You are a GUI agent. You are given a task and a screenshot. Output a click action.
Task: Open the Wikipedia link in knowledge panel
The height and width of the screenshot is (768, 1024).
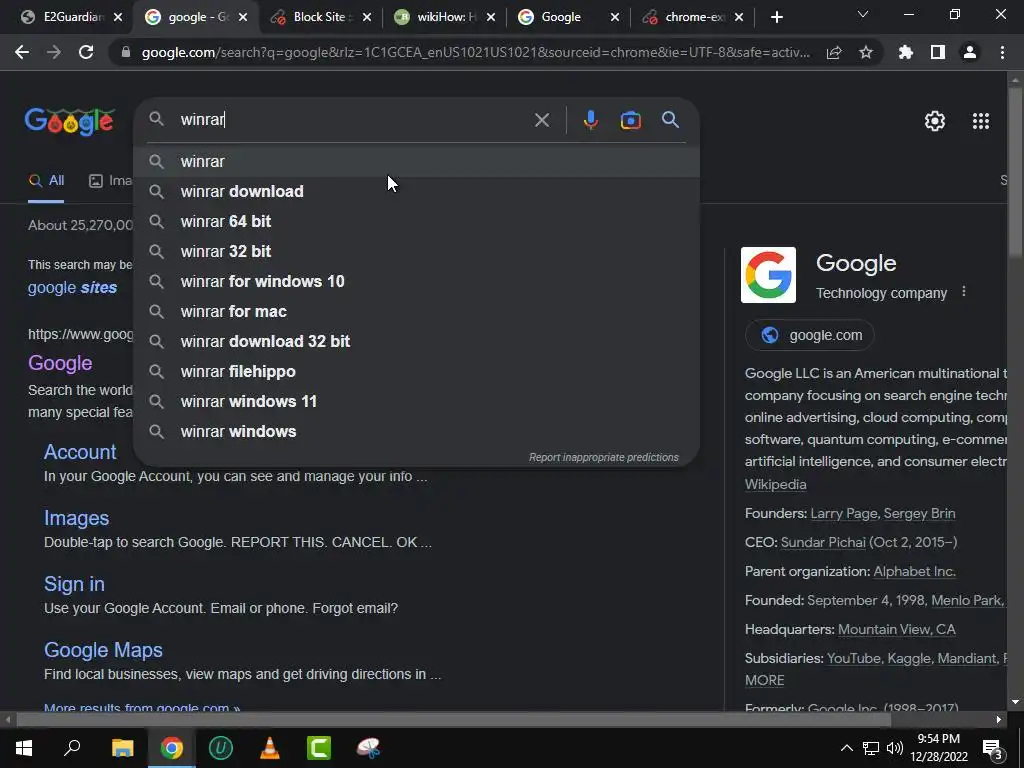click(775, 485)
